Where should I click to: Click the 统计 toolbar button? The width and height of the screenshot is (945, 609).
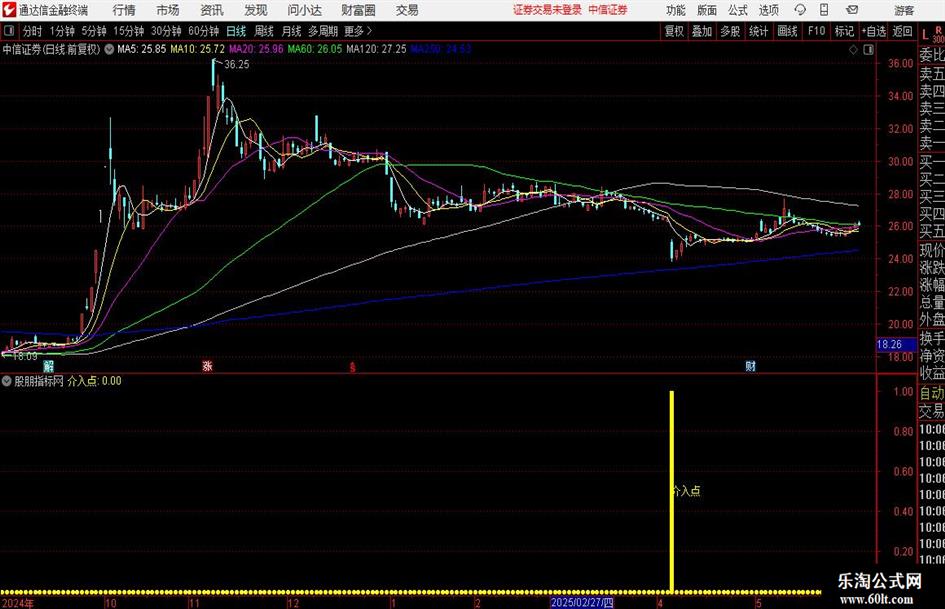click(758, 31)
